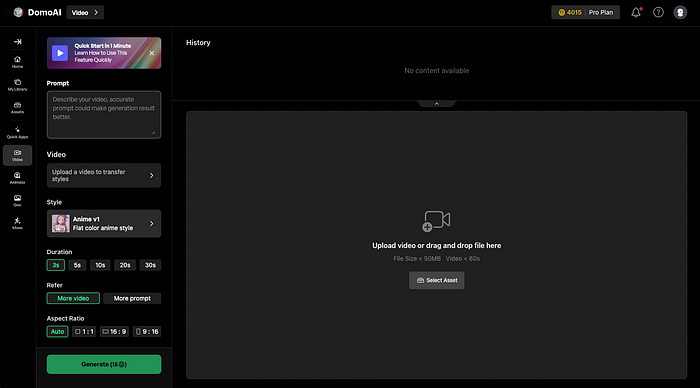Screen dimensions: 700x388
Task: Collapse the History panel chevron
Action: (x=437, y=104)
